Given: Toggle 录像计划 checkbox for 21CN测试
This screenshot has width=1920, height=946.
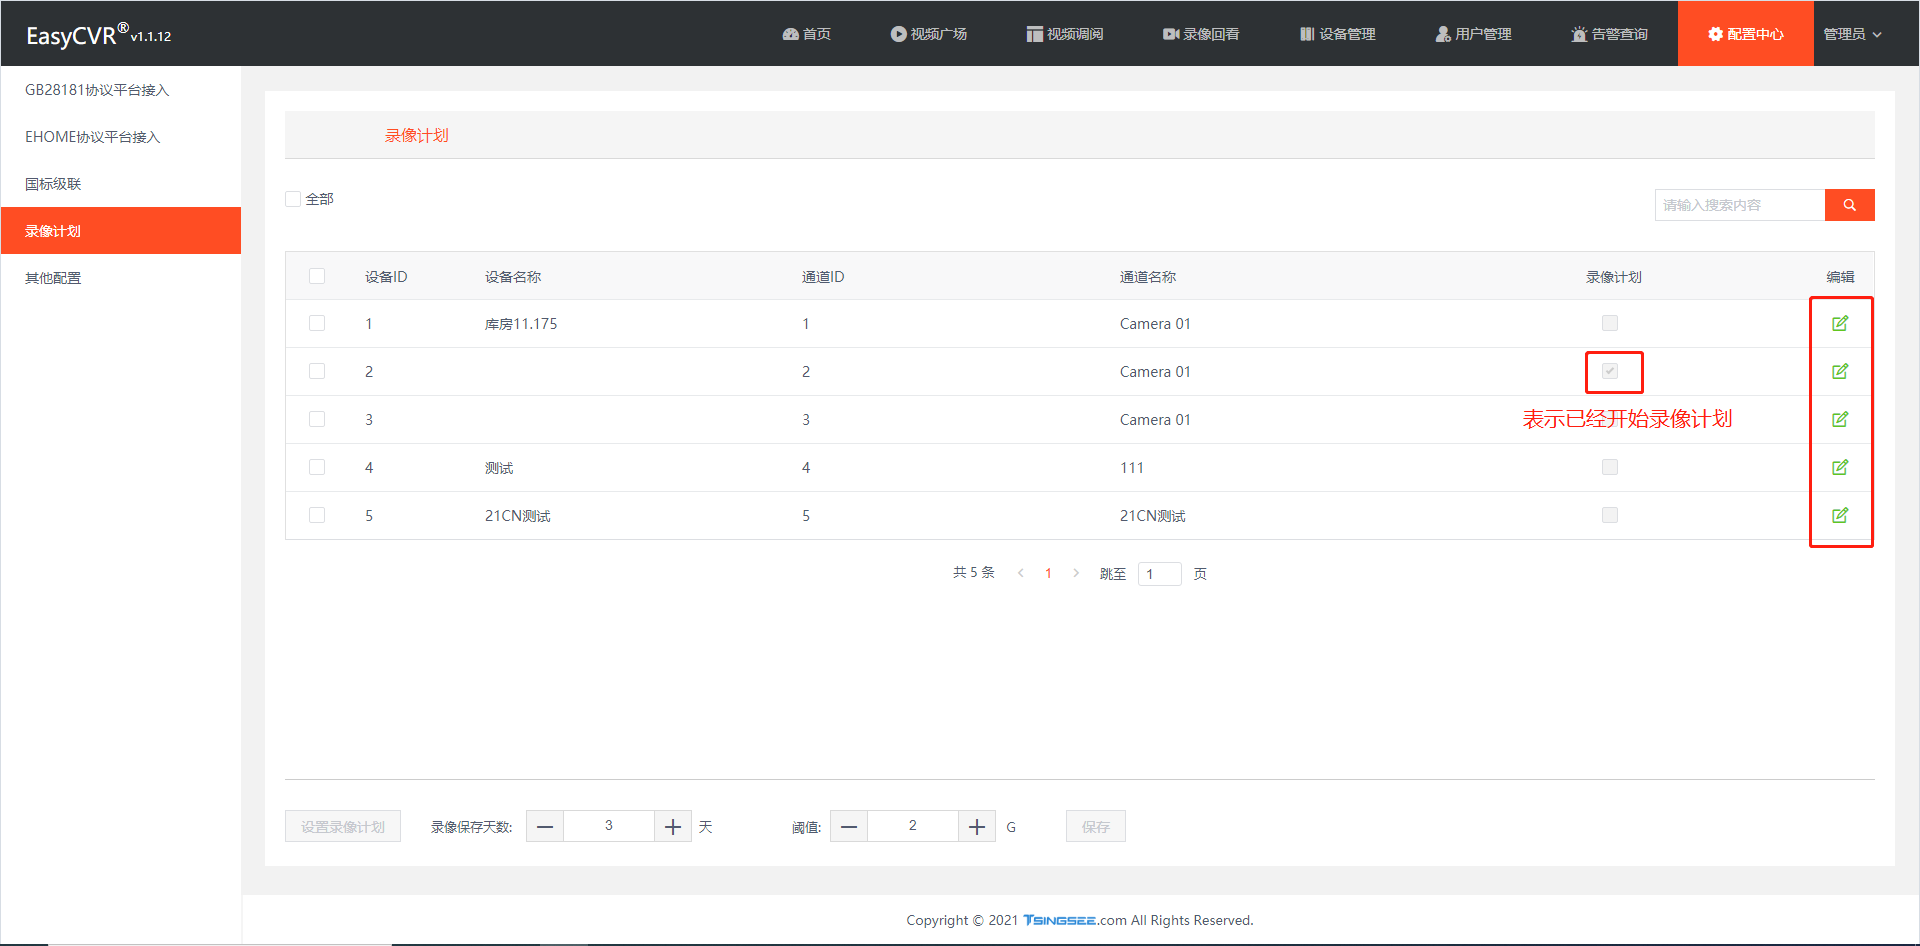Looking at the screenshot, I should tap(1610, 515).
